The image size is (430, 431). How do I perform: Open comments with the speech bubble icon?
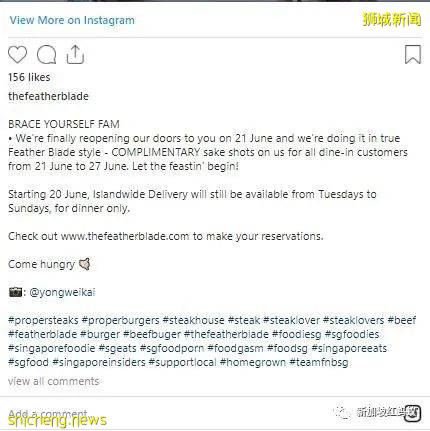tap(46, 55)
